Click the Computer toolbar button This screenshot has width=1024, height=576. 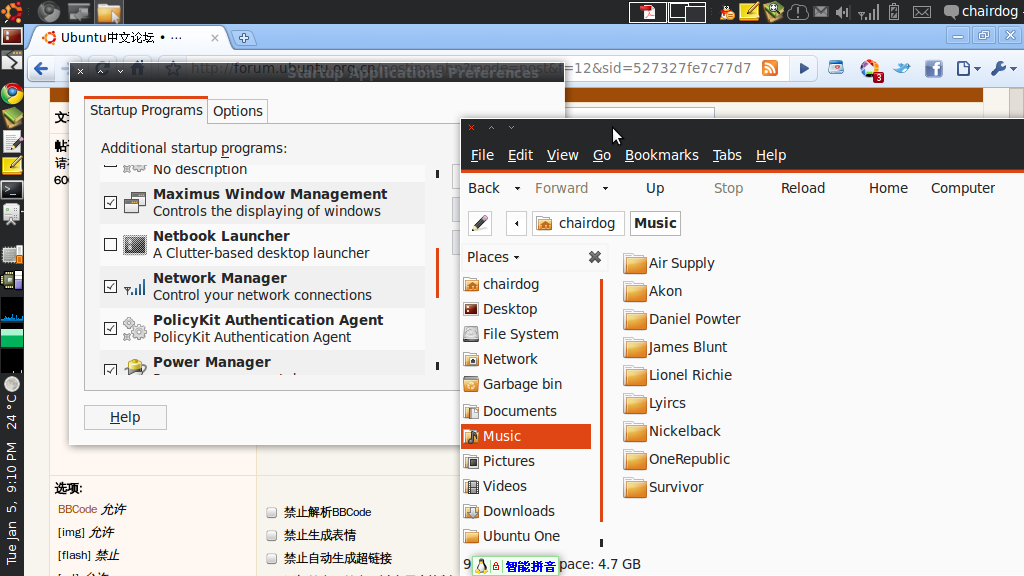[962, 188]
